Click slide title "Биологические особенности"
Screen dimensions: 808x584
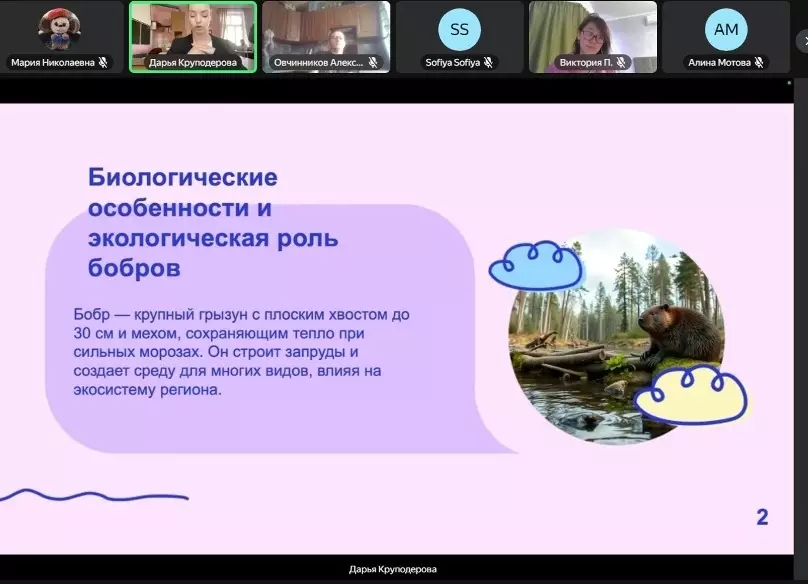pos(182,194)
